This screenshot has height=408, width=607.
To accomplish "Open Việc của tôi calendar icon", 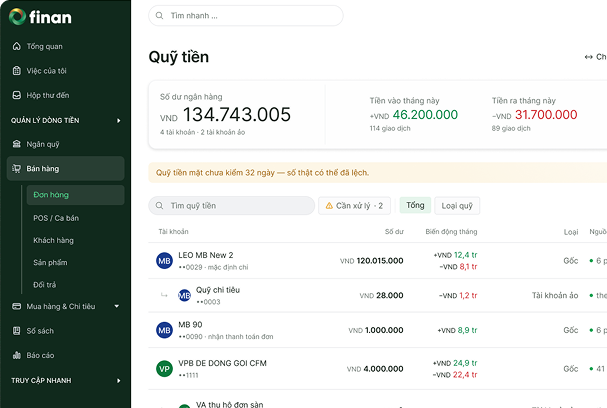I will (17, 71).
